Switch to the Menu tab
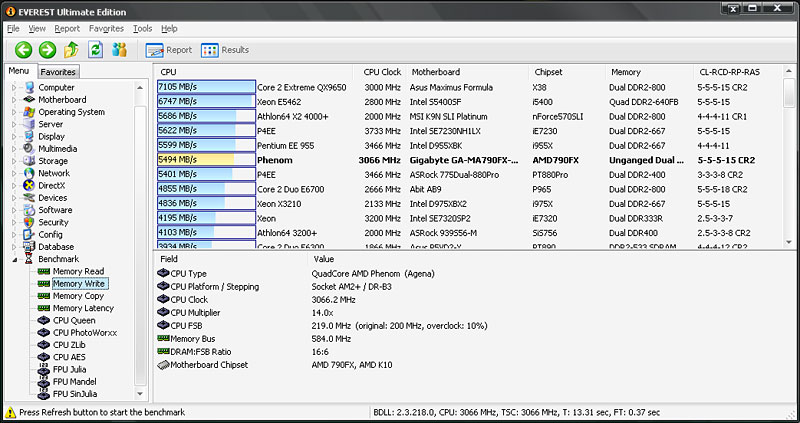The image size is (800, 423). pos(19,71)
